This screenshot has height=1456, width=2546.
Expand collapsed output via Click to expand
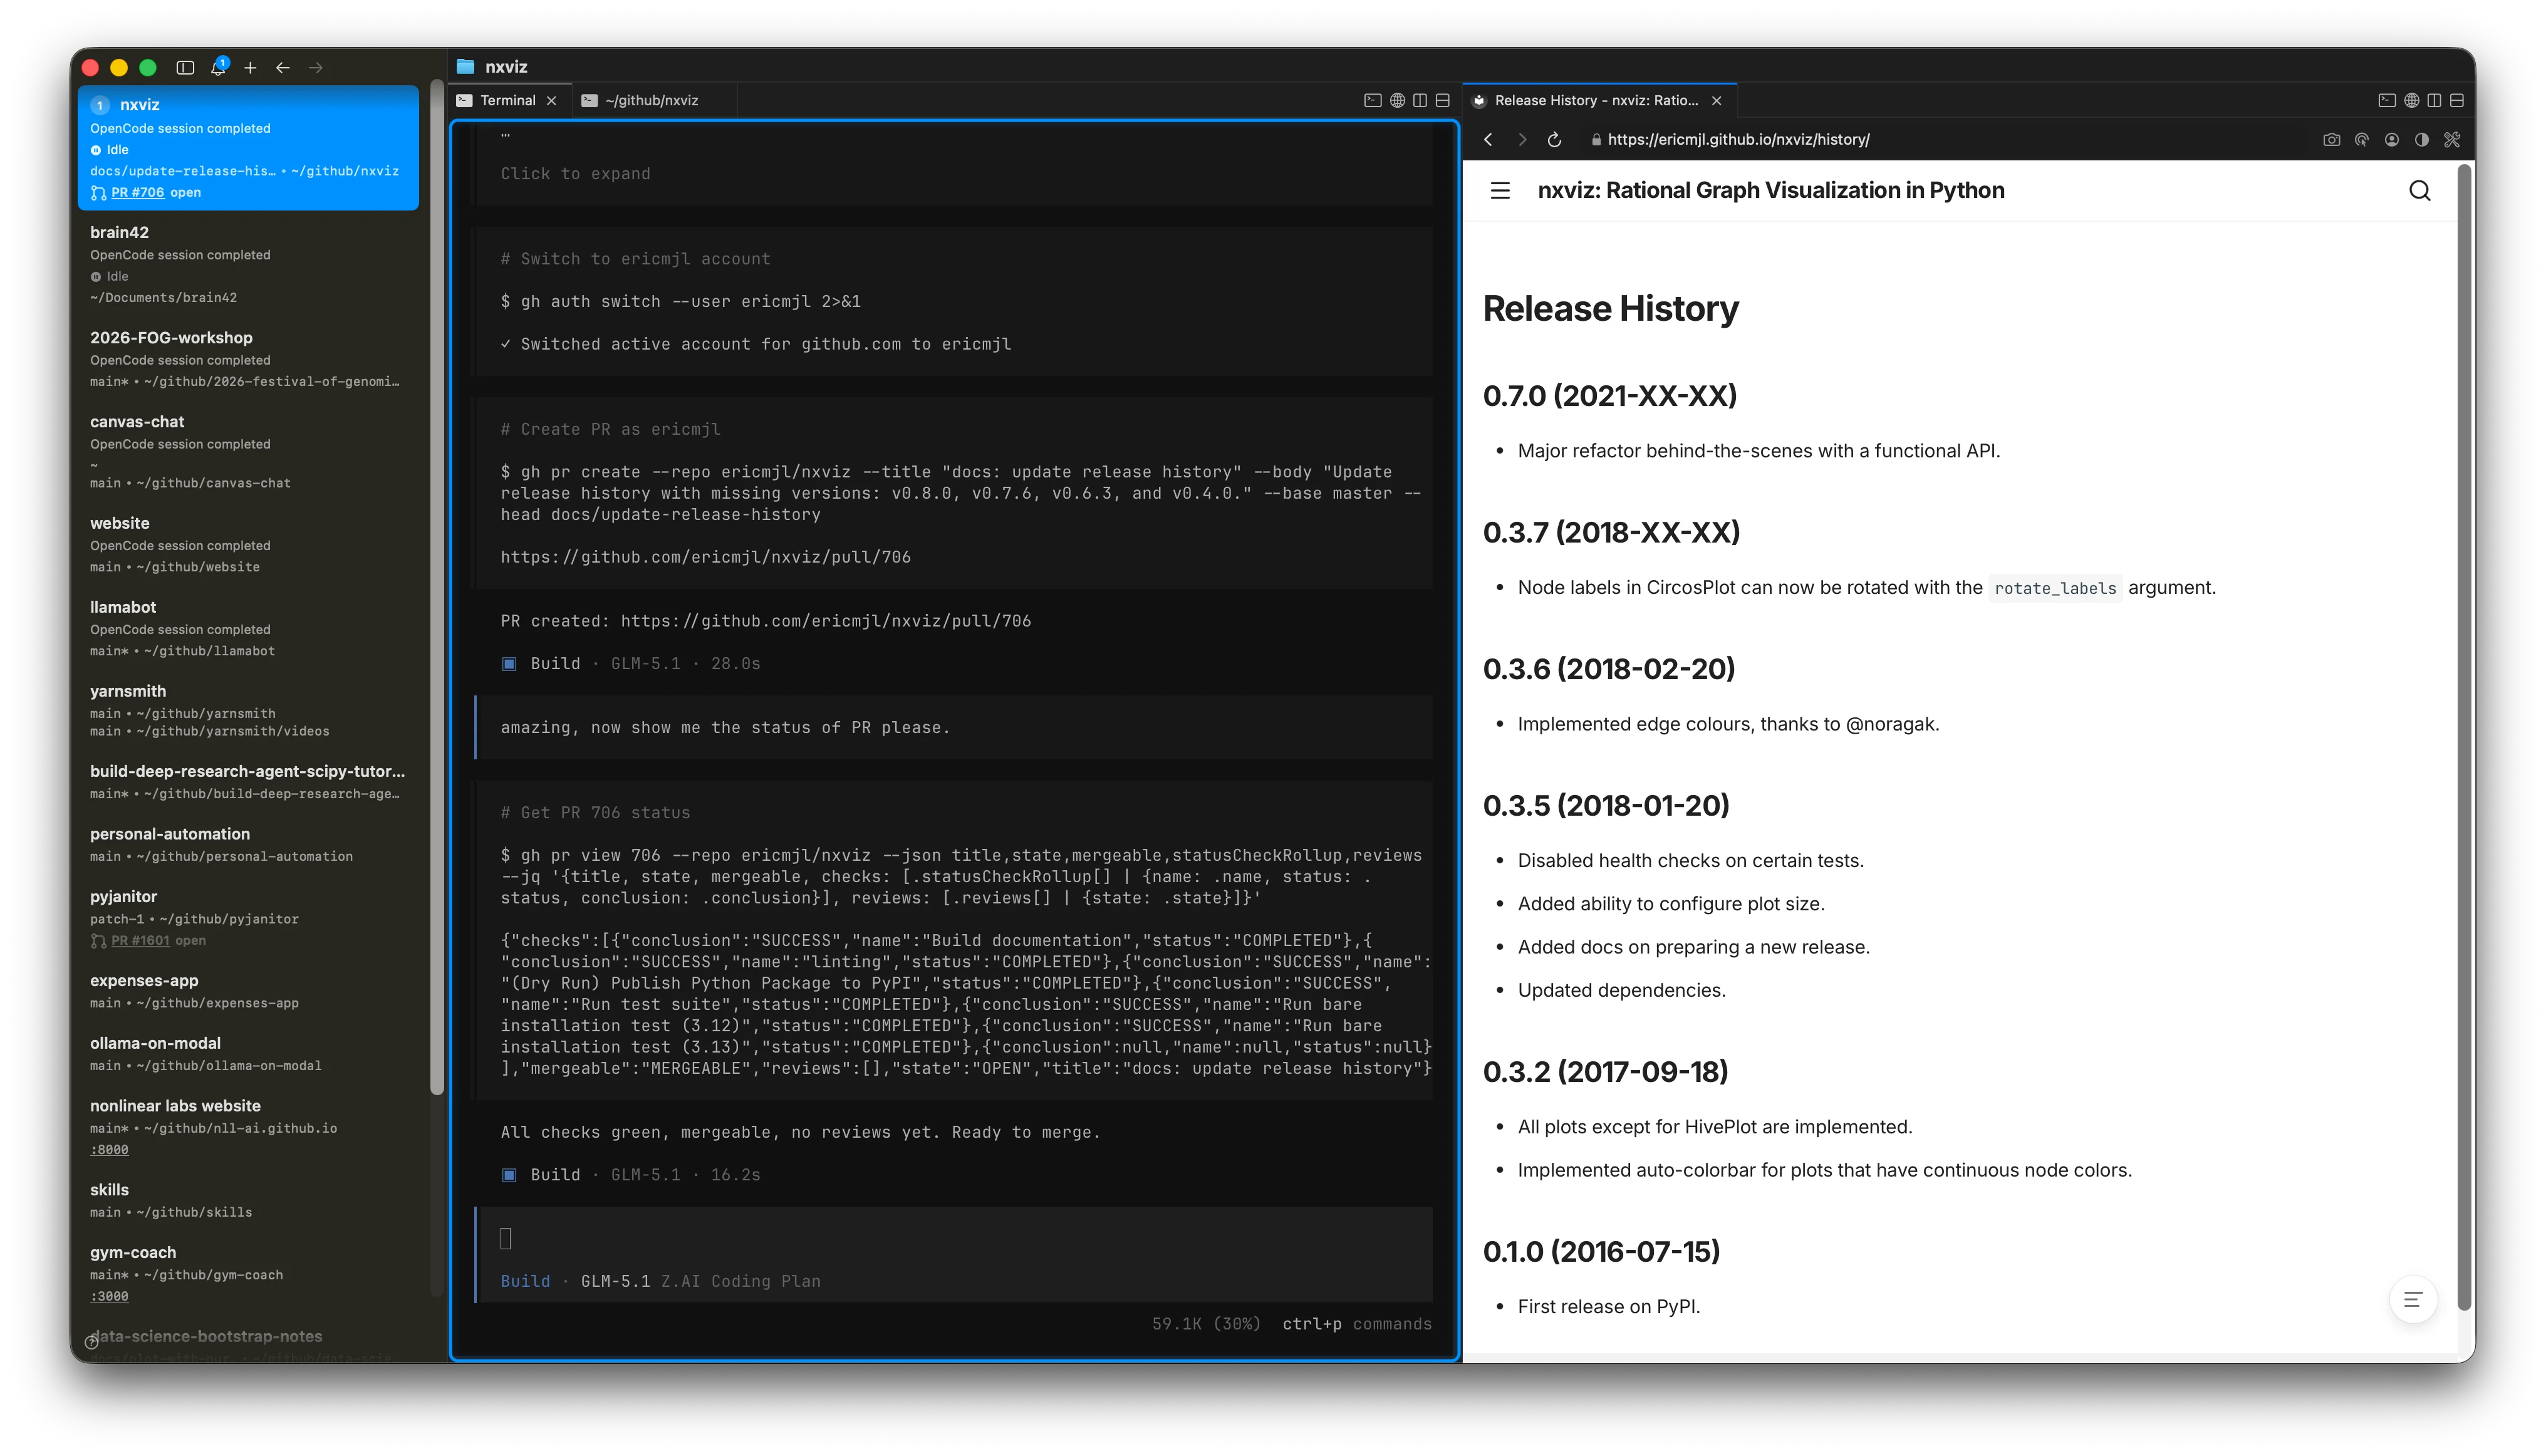pos(575,174)
